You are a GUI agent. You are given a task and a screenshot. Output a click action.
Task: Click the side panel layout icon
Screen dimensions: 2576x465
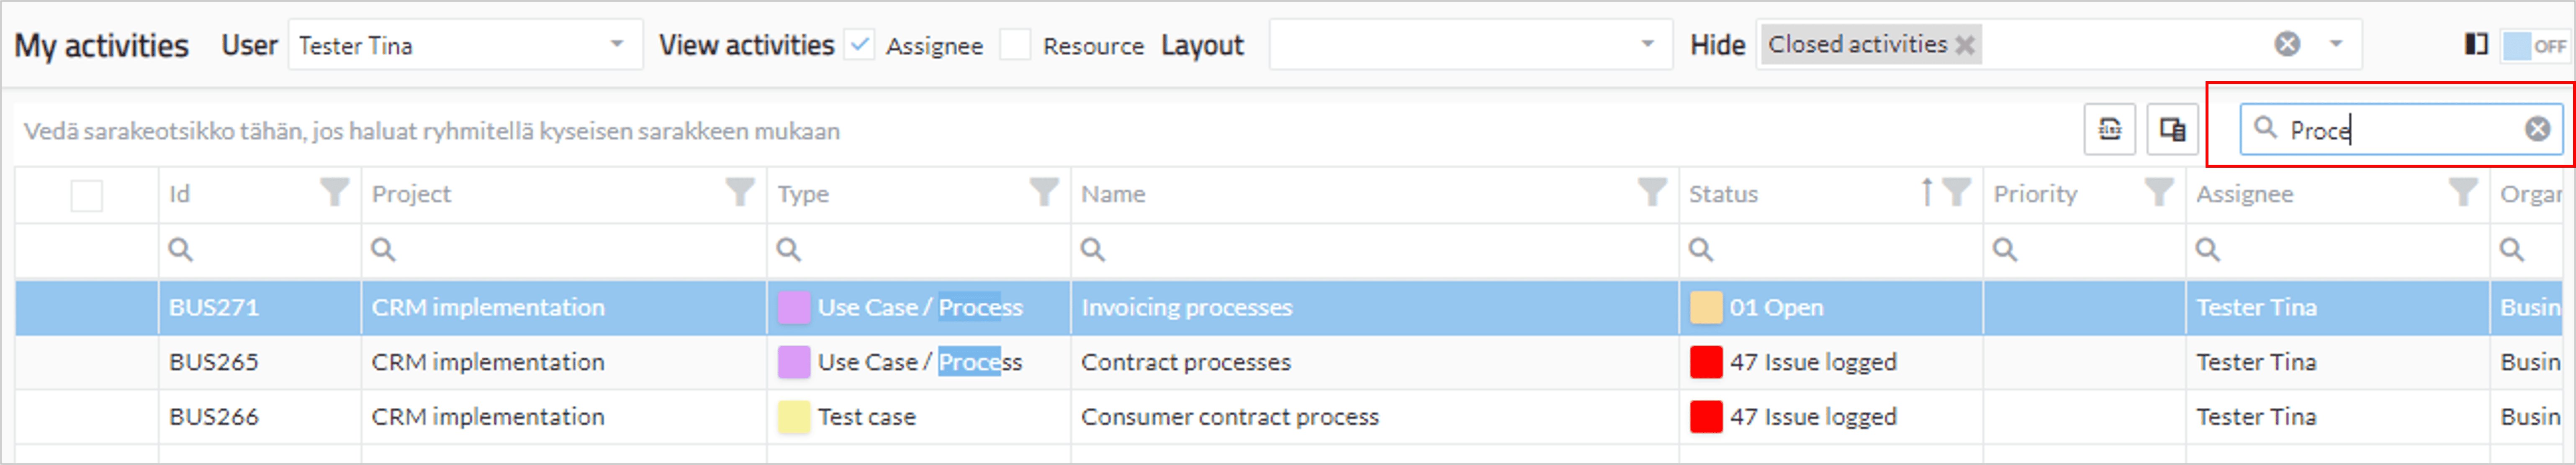tap(2476, 45)
